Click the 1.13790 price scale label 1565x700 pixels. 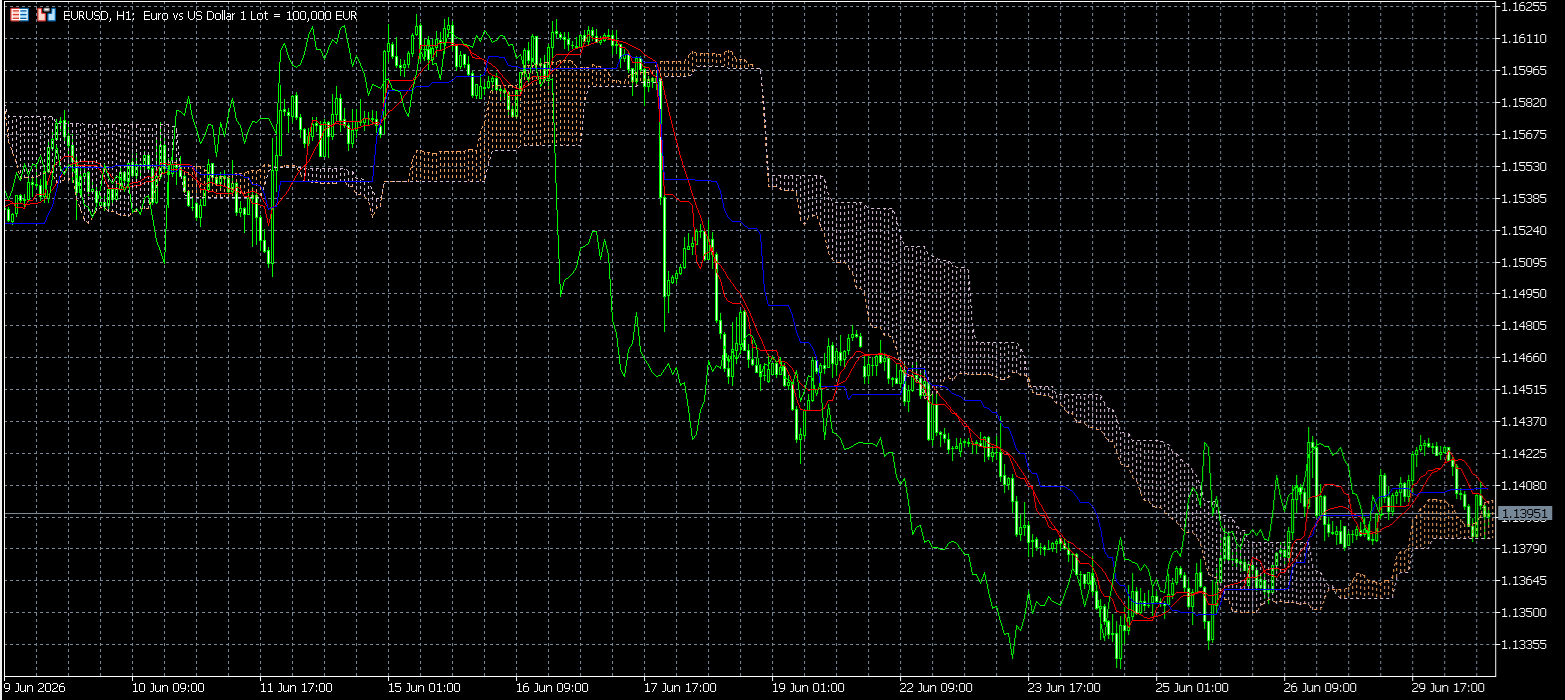tap(1525, 549)
